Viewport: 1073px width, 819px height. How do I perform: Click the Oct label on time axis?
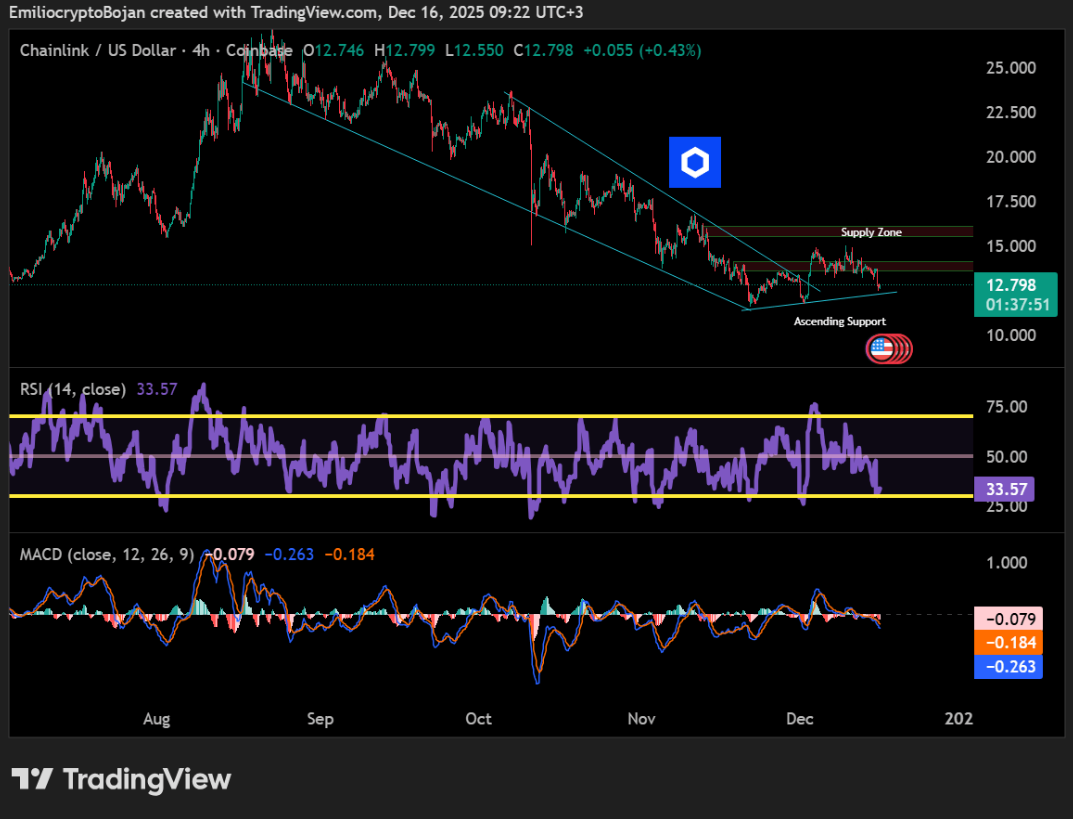point(479,718)
